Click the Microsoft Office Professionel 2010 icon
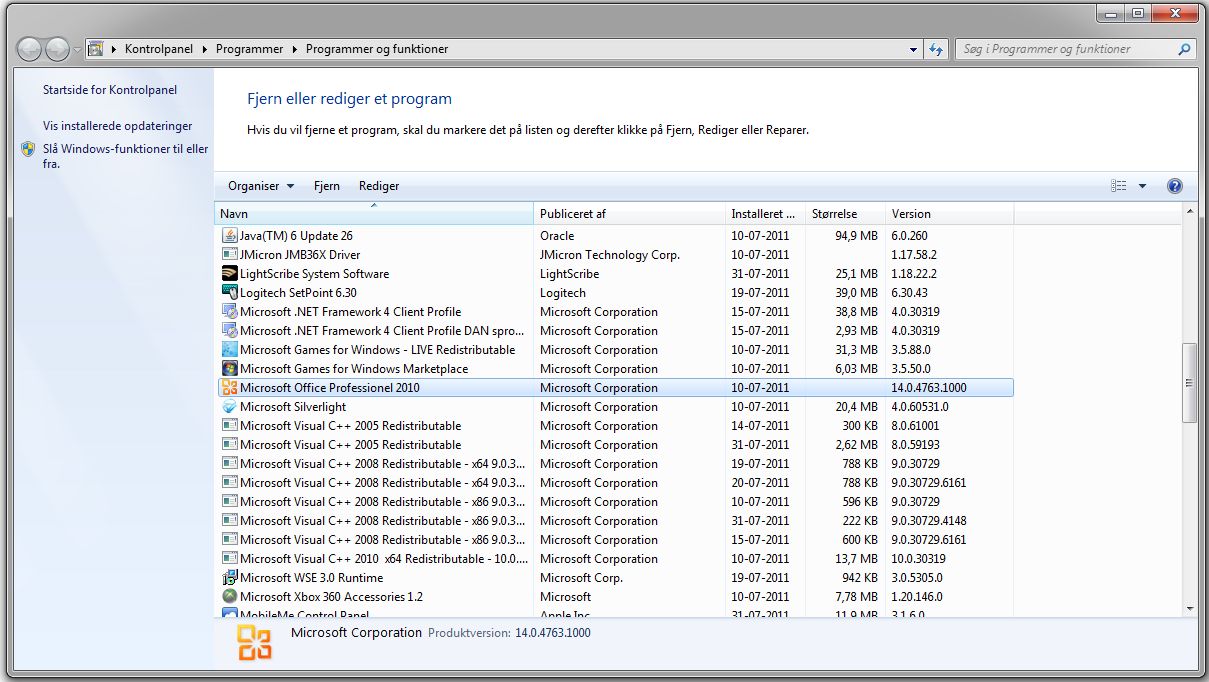 (229, 388)
